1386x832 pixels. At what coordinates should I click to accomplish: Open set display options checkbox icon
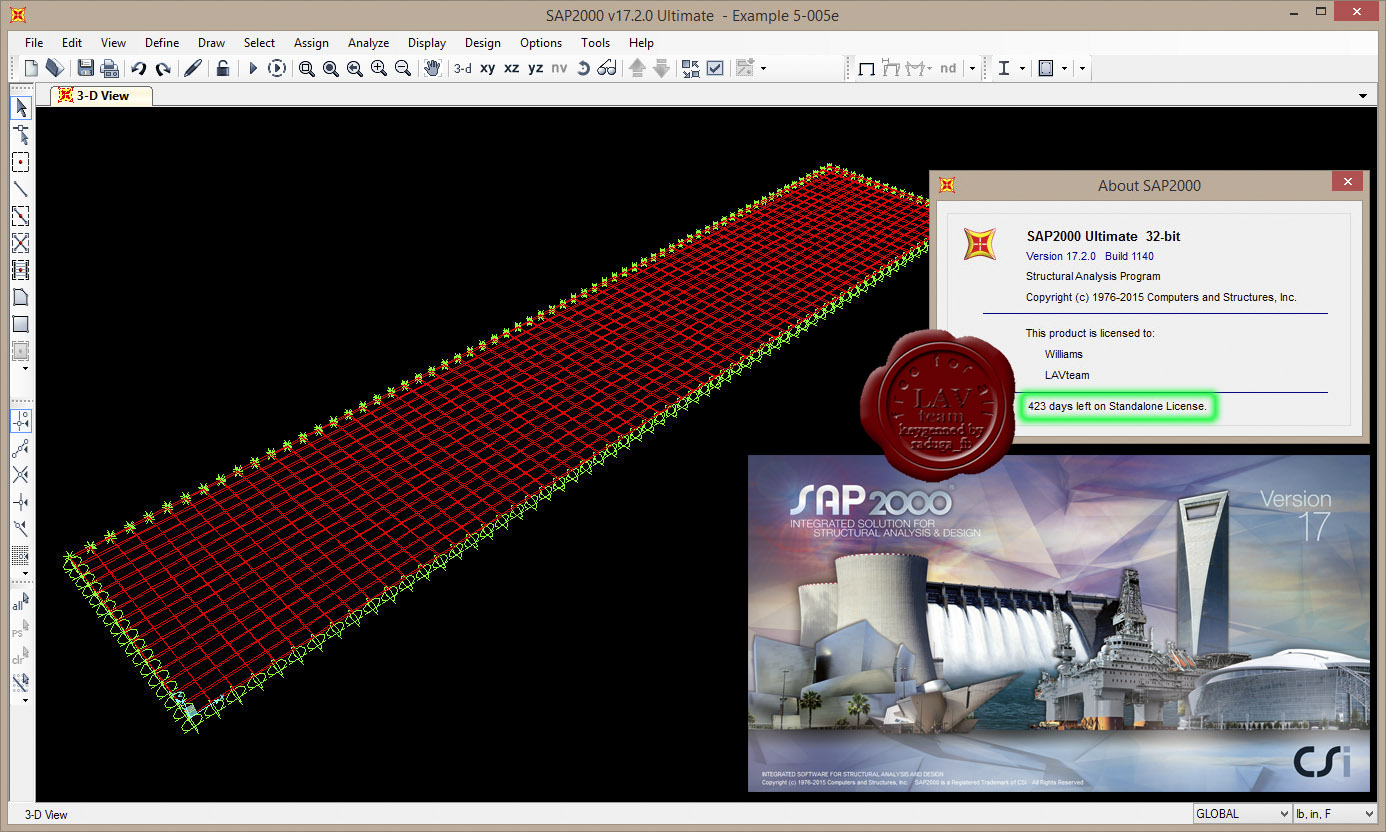tap(715, 68)
